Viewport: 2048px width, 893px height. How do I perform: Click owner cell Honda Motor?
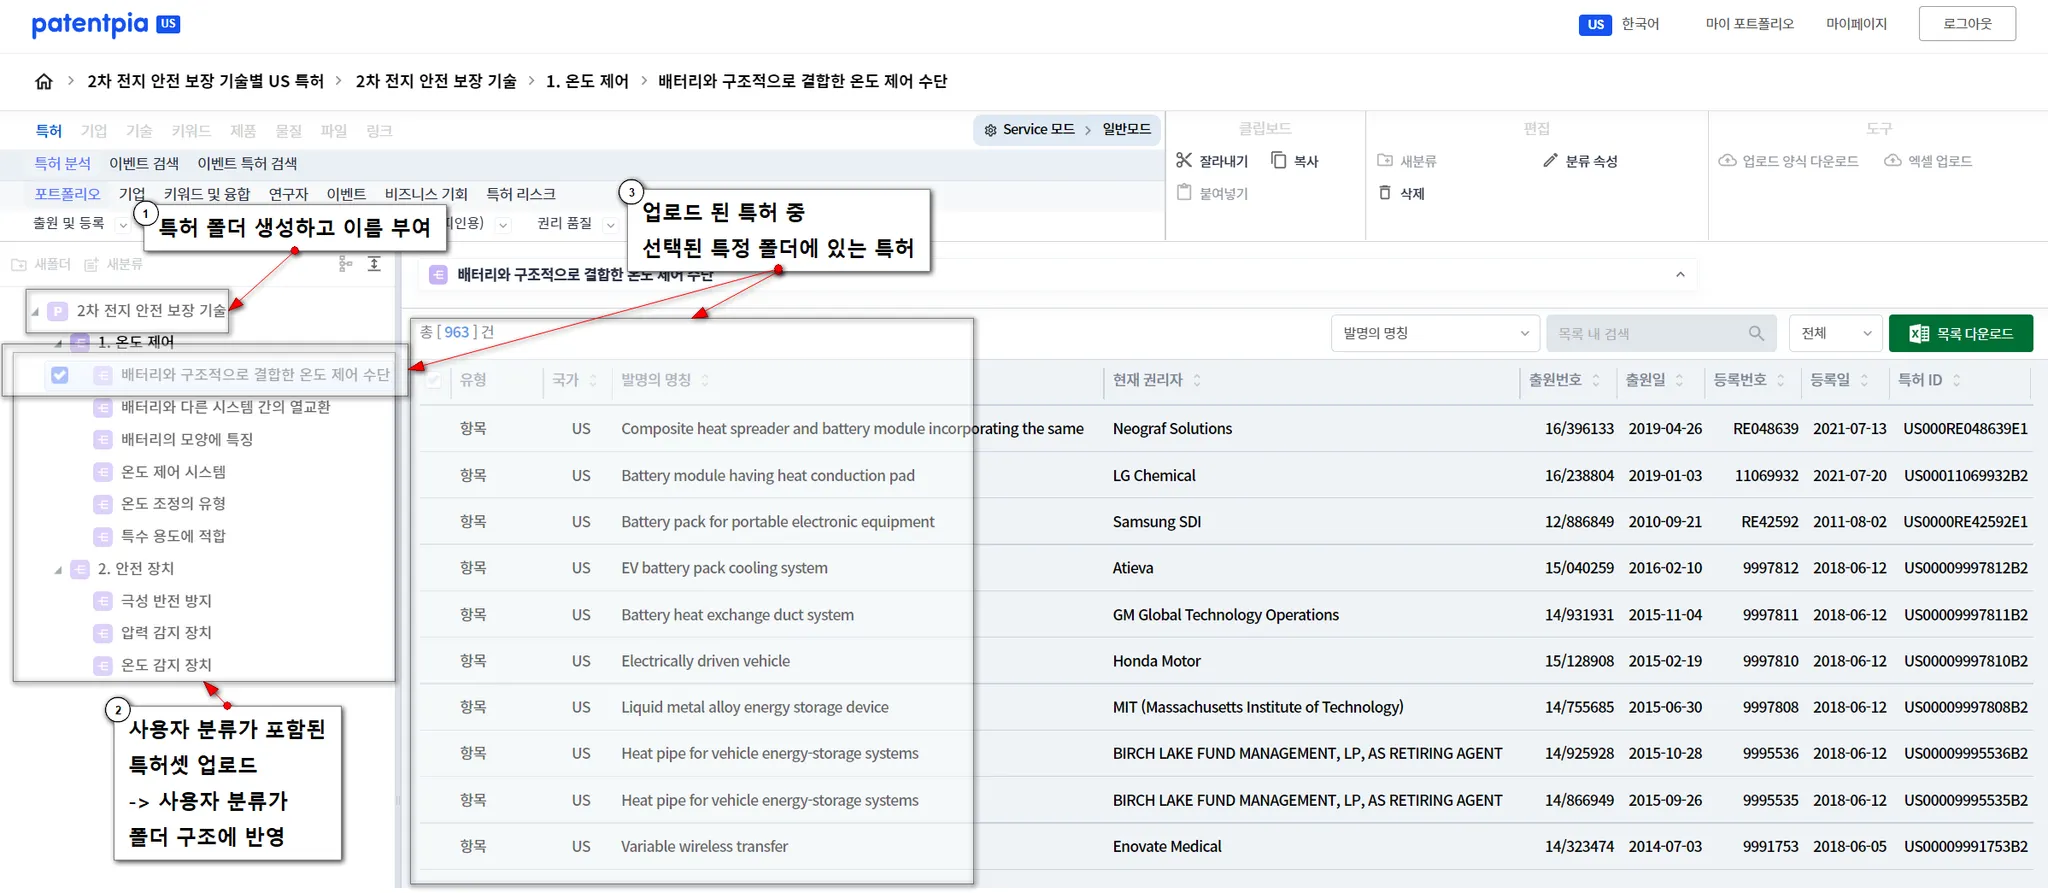tap(1157, 661)
